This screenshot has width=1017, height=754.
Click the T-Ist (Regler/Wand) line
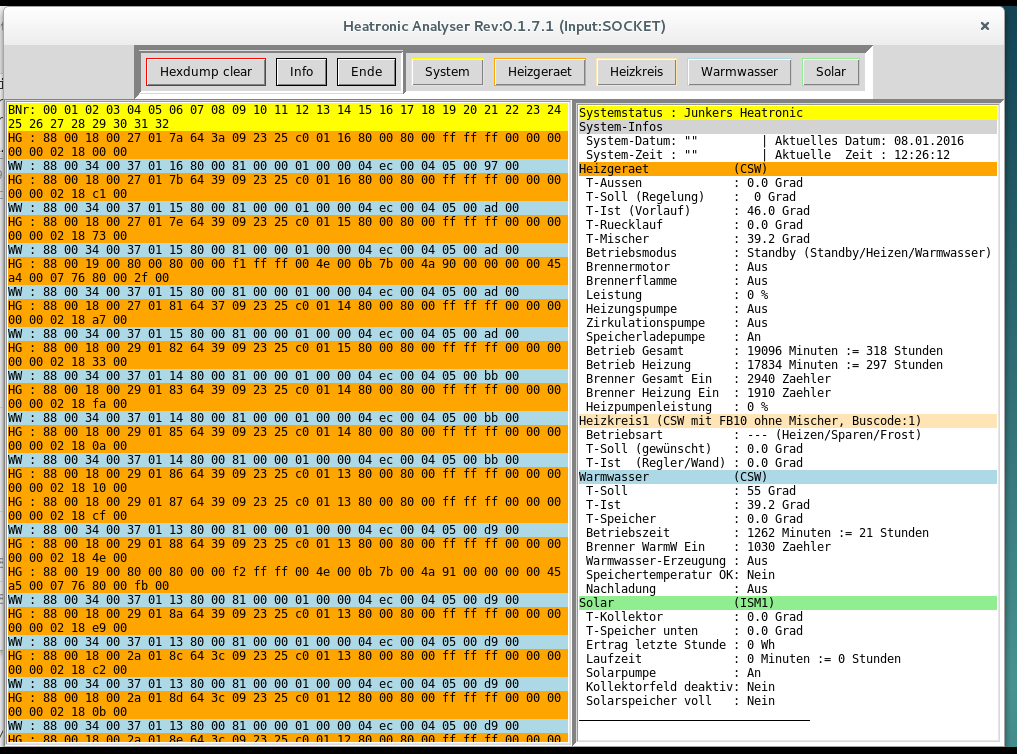[x=694, y=463]
